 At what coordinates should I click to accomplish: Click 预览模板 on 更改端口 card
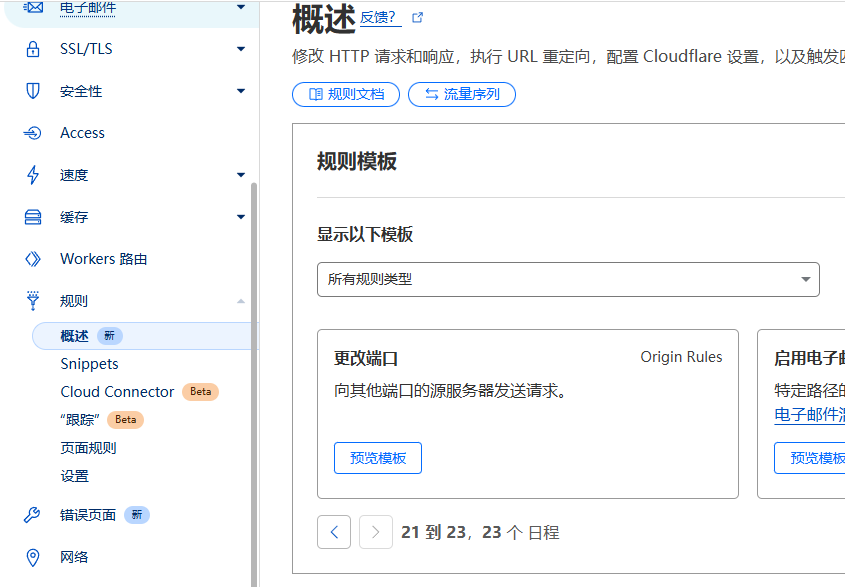[x=378, y=458]
